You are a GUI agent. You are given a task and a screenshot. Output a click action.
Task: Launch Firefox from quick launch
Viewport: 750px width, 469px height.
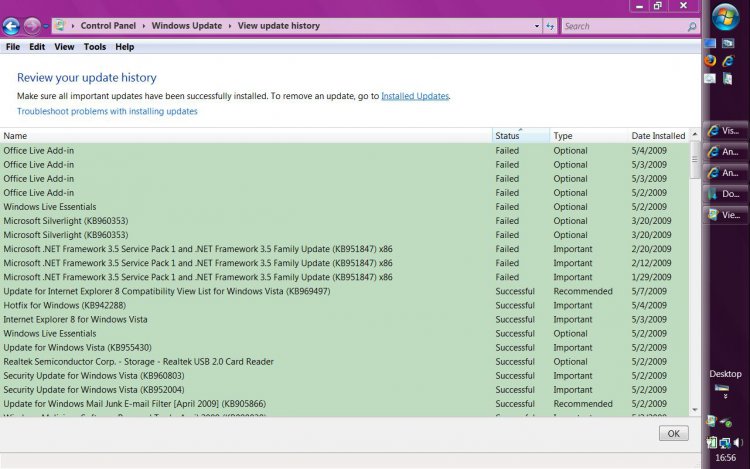click(x=710, y=61)
